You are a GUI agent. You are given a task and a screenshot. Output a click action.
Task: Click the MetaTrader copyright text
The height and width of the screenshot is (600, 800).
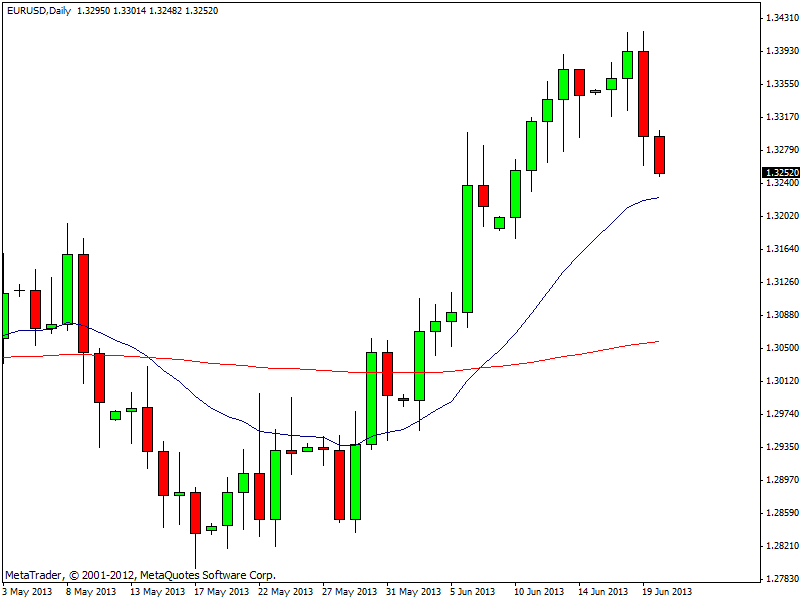[140, 575]
